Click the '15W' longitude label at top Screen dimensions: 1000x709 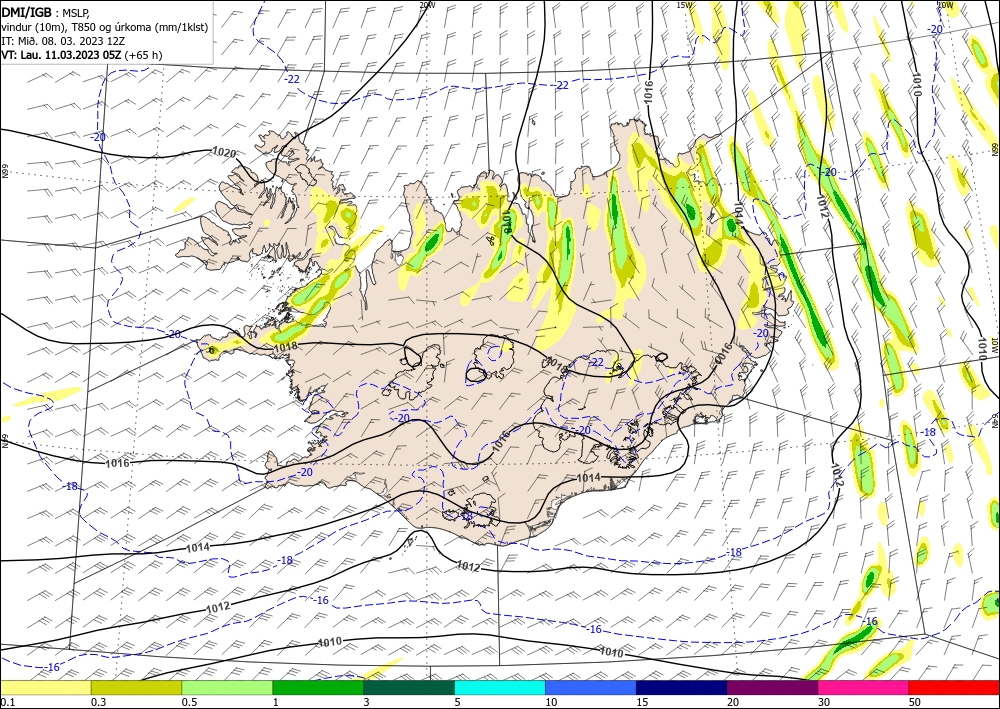point(684,5)
